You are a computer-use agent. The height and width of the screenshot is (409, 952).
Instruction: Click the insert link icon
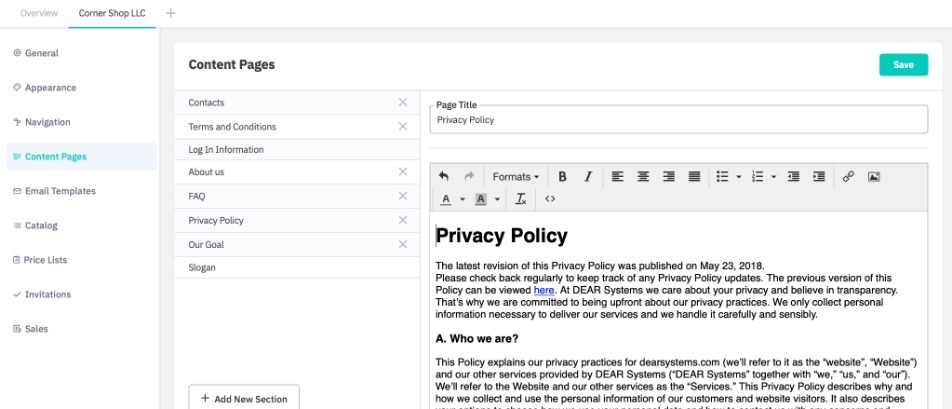coord(848,177)
